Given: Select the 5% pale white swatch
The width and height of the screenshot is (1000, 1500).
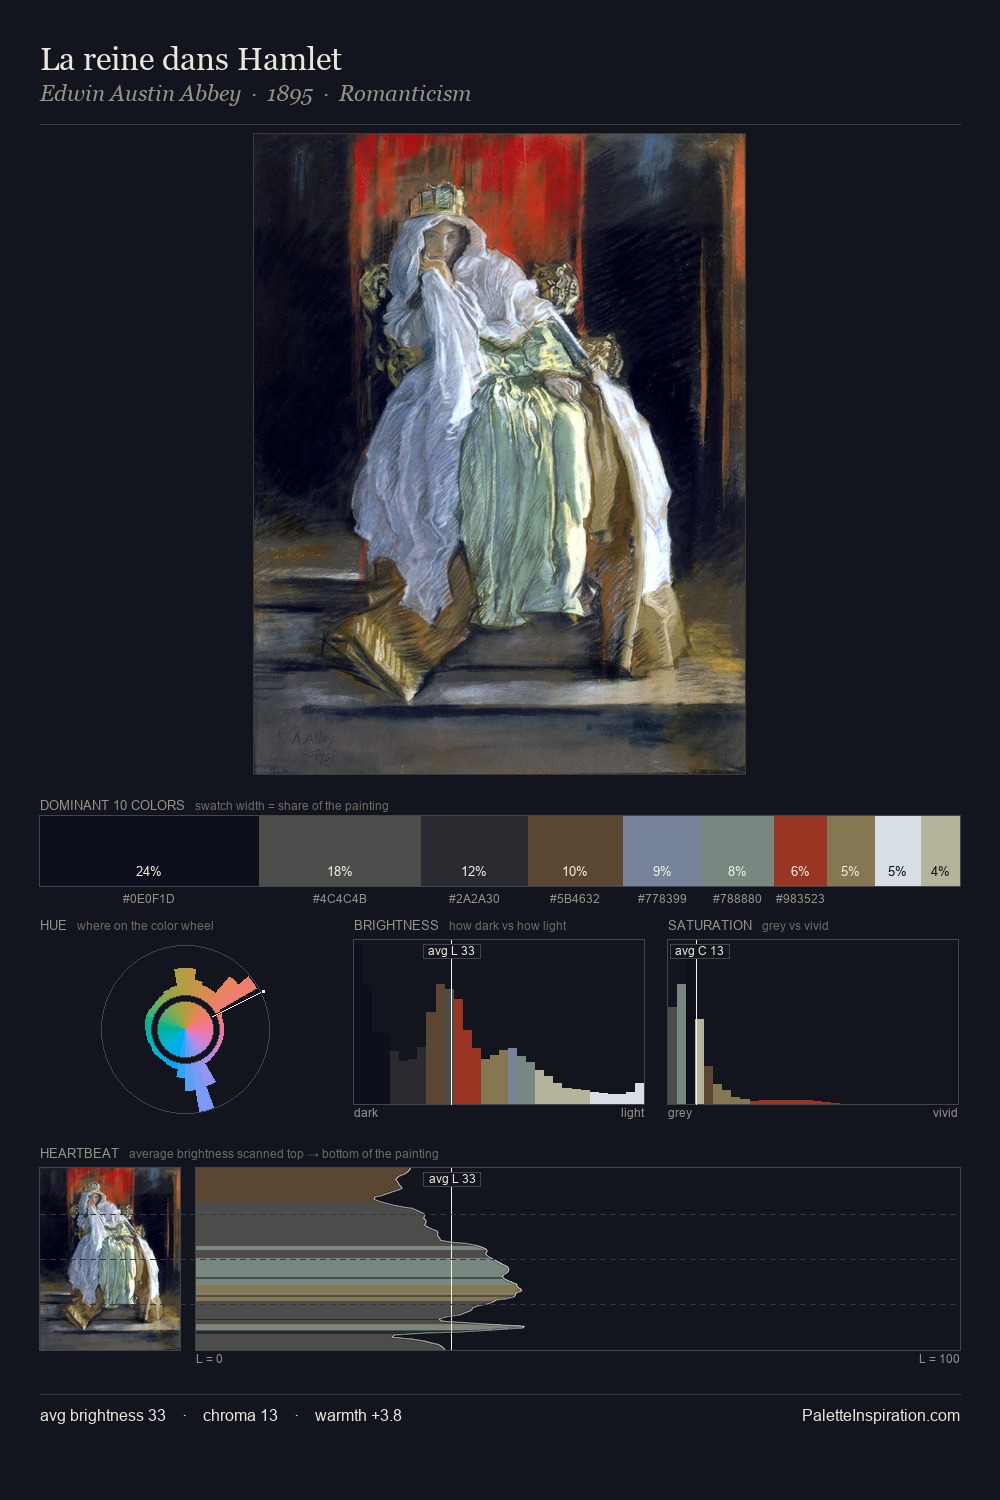Looking at the screenshot, I should (898, 851).
